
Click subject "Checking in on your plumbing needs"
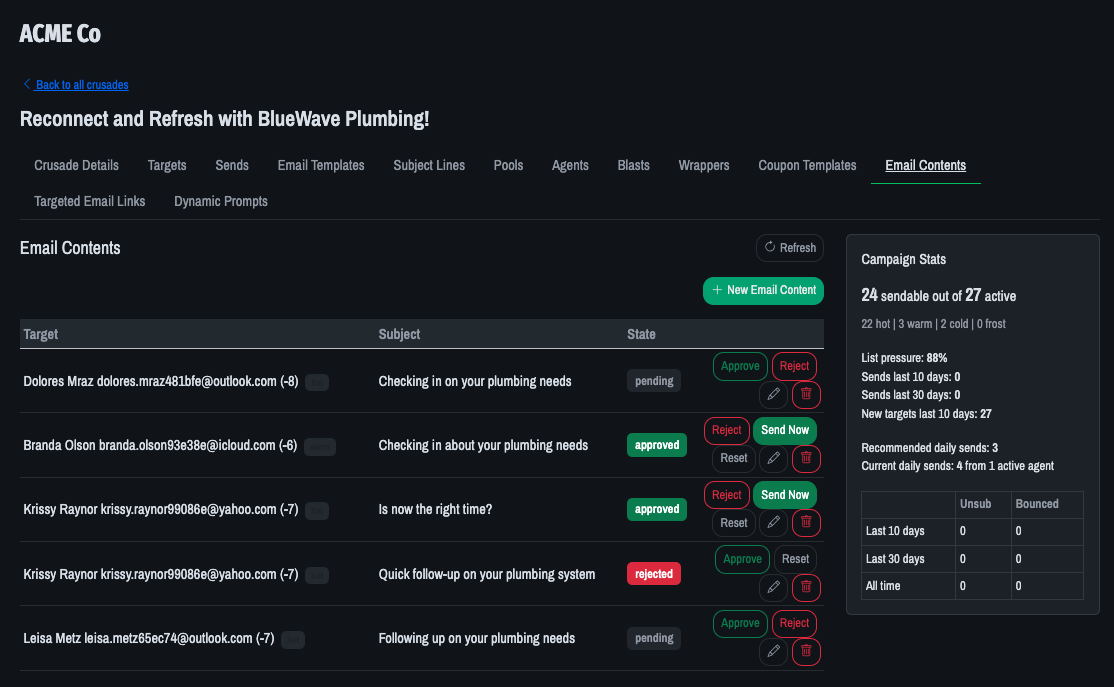click(x=475, y=381)
